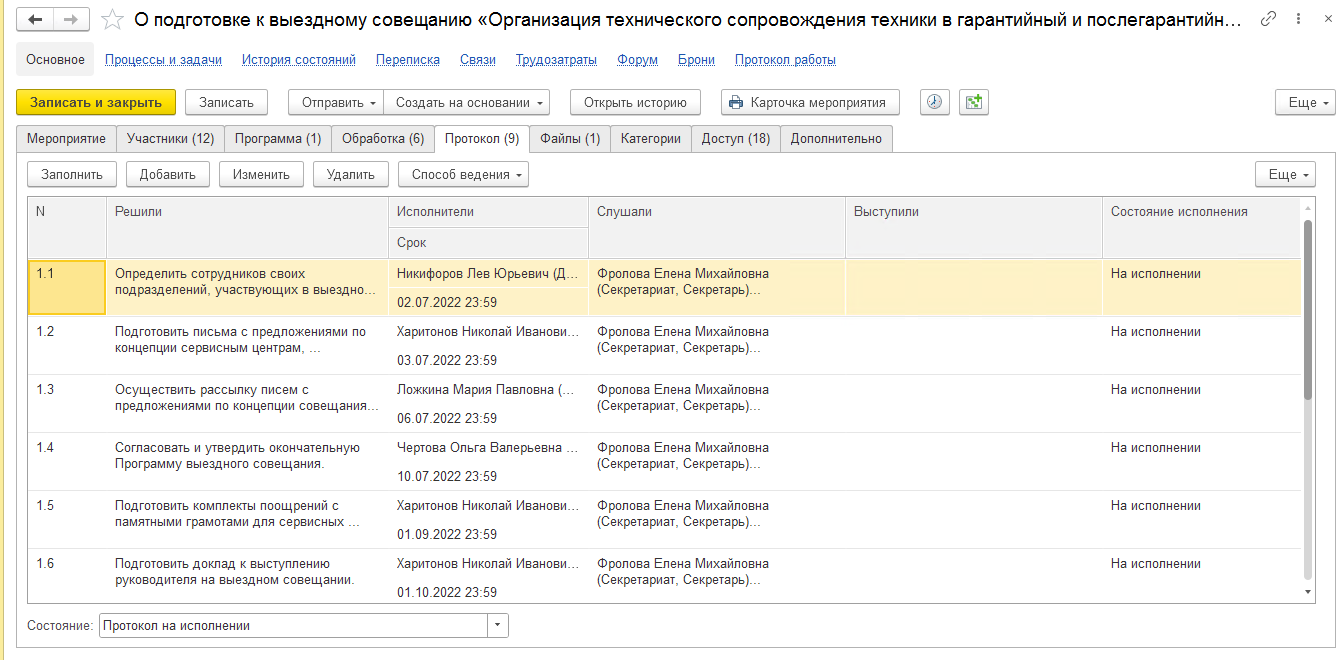Click the Состояние field Протокол на исполнении
1343x660 pixels.
click(293, 625)
